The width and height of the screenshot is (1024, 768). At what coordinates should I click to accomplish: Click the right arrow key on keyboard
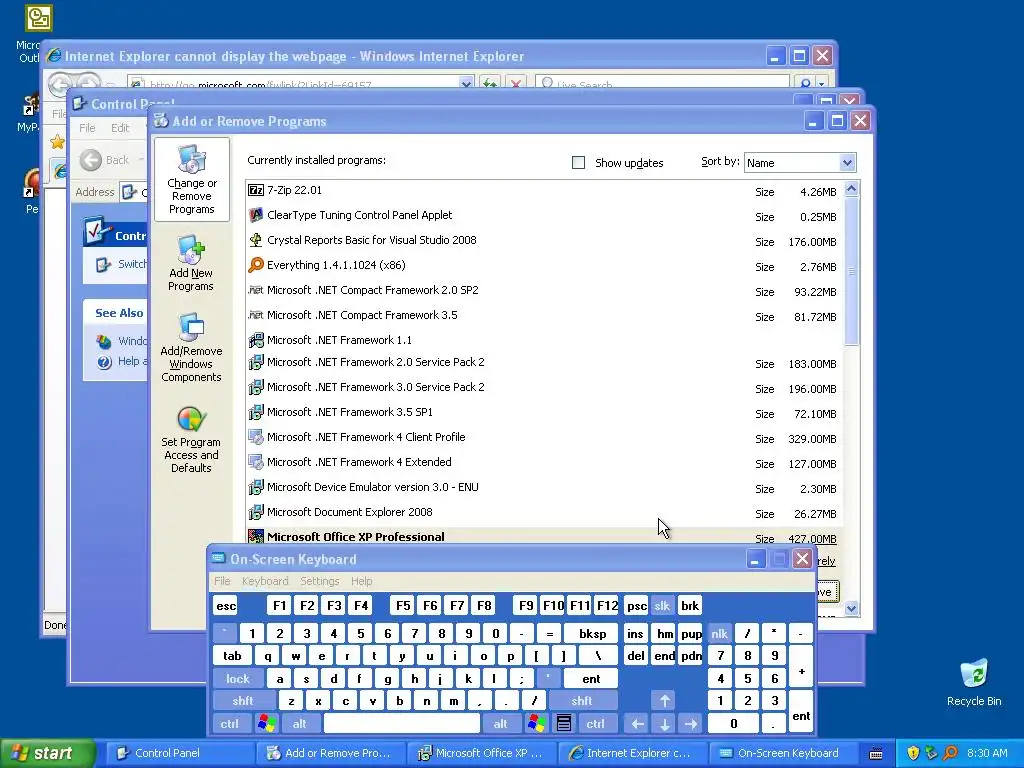[691, 724]
